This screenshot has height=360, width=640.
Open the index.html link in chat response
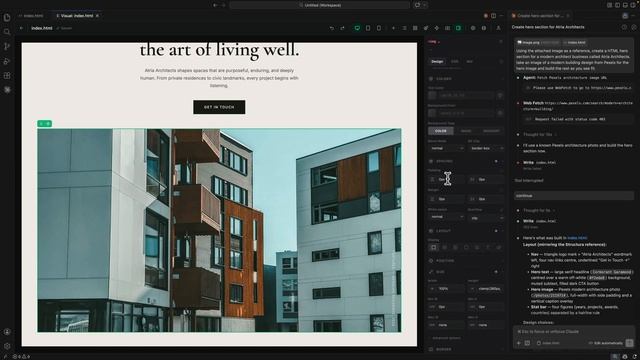point(577,238)
